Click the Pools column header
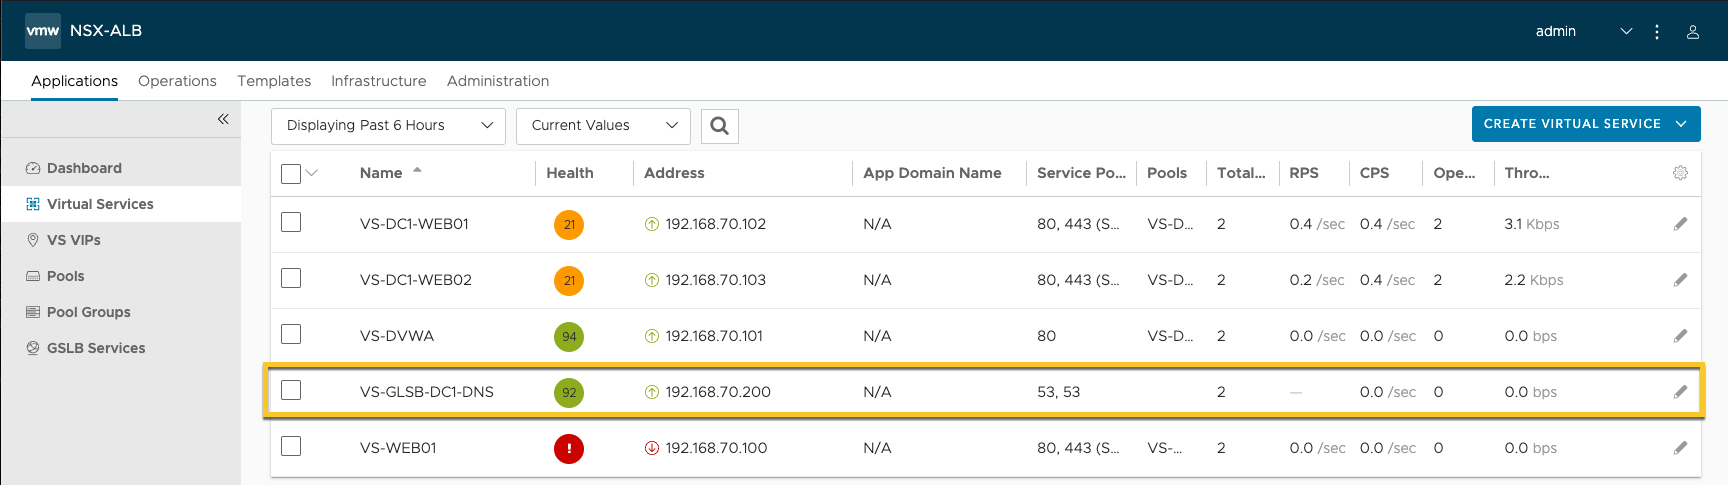 (x=1167, y=173)
